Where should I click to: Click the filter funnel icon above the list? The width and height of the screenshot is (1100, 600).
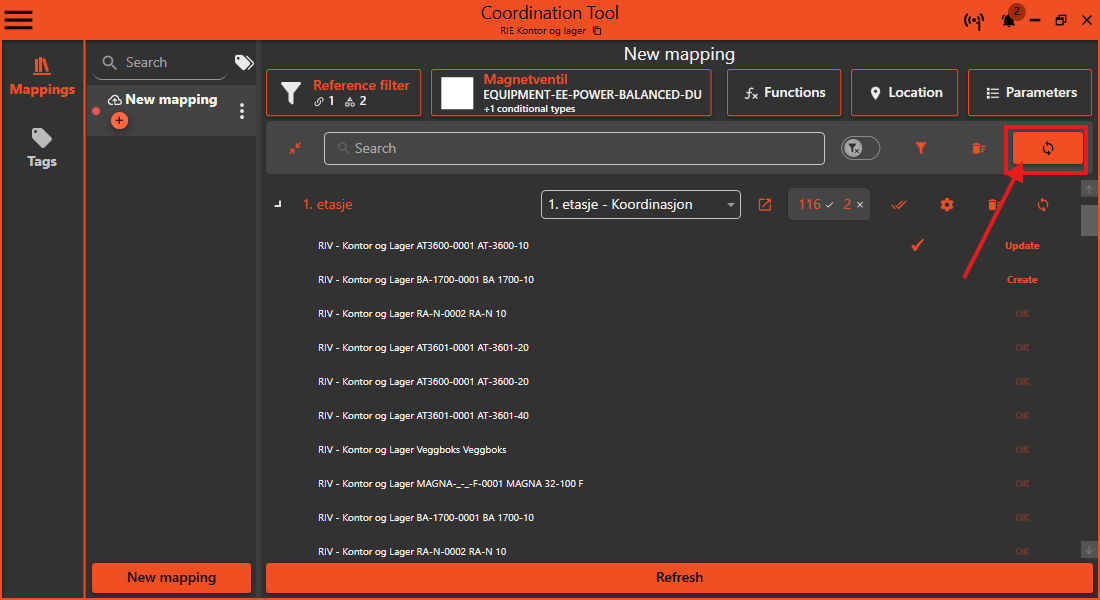coord(920,147)
